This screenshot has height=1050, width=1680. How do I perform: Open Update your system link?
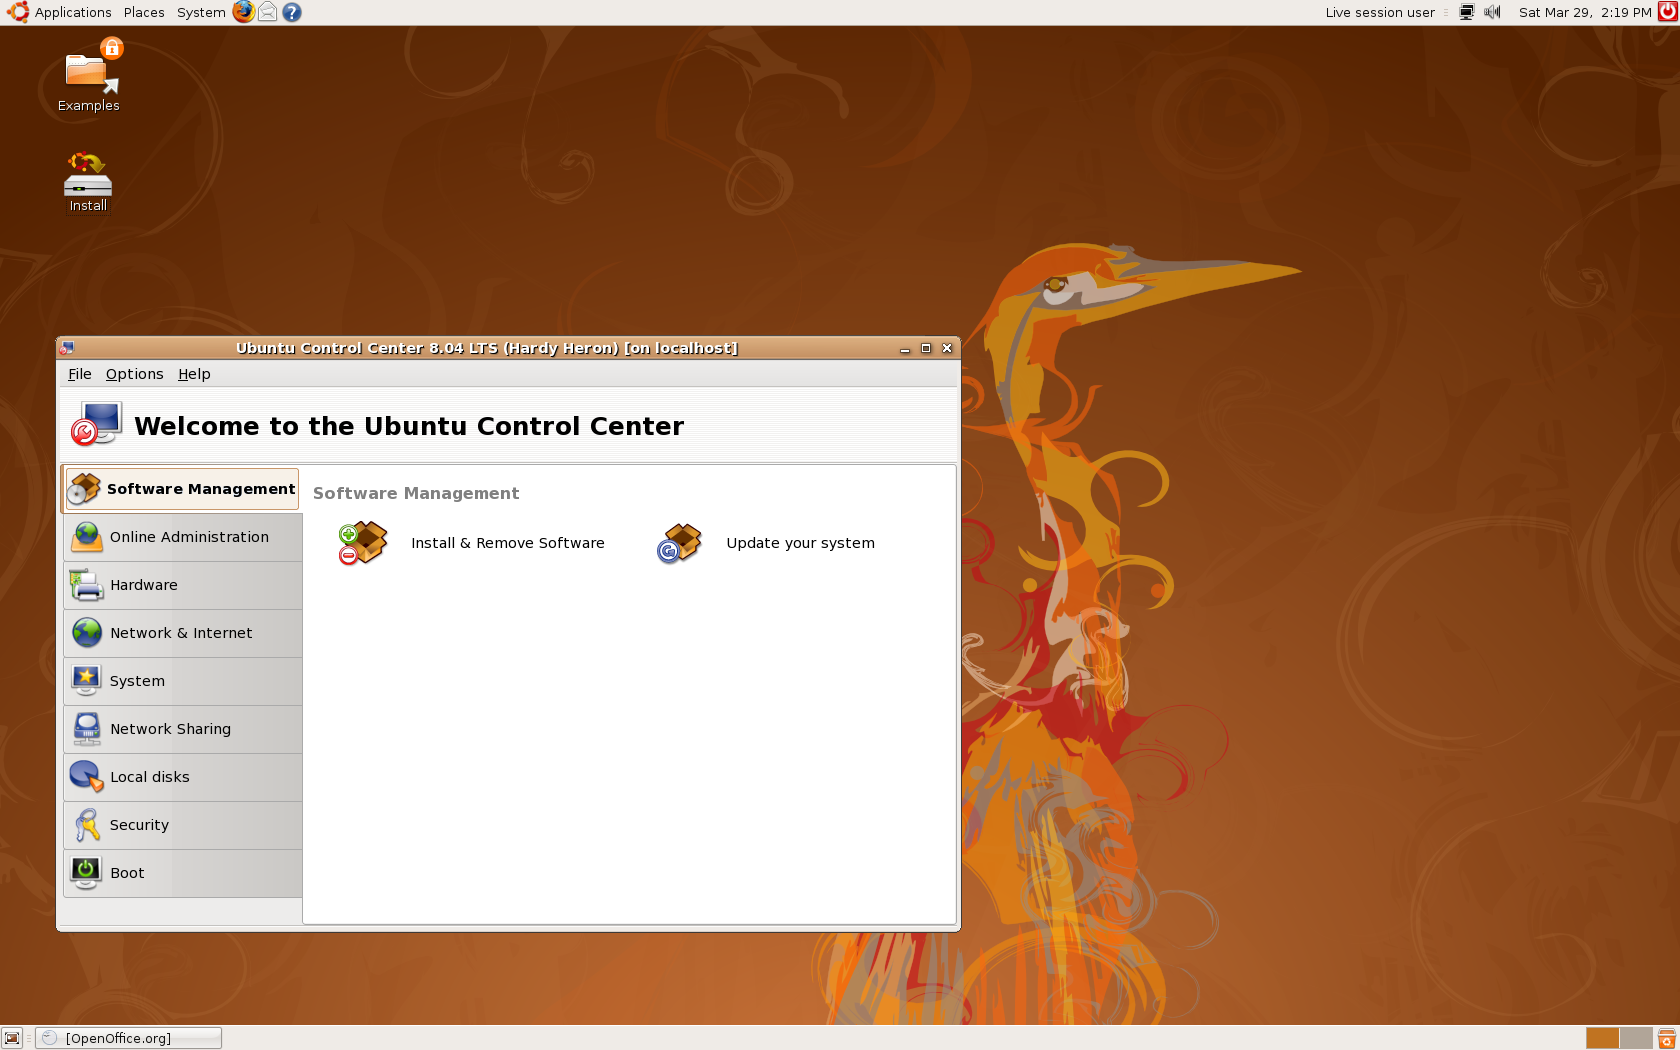800,543
